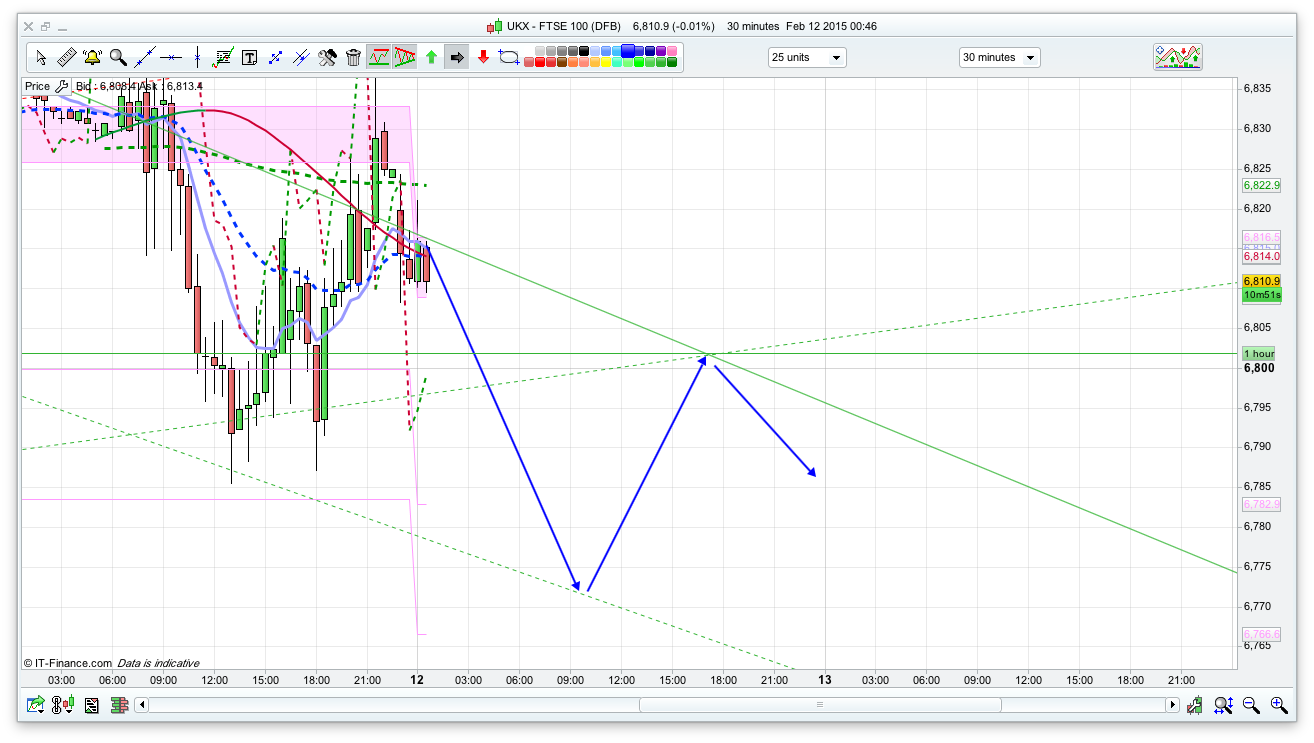The image size is (1314, 743).
Task: Select the text annotation tool
Action: pos(249,58)
